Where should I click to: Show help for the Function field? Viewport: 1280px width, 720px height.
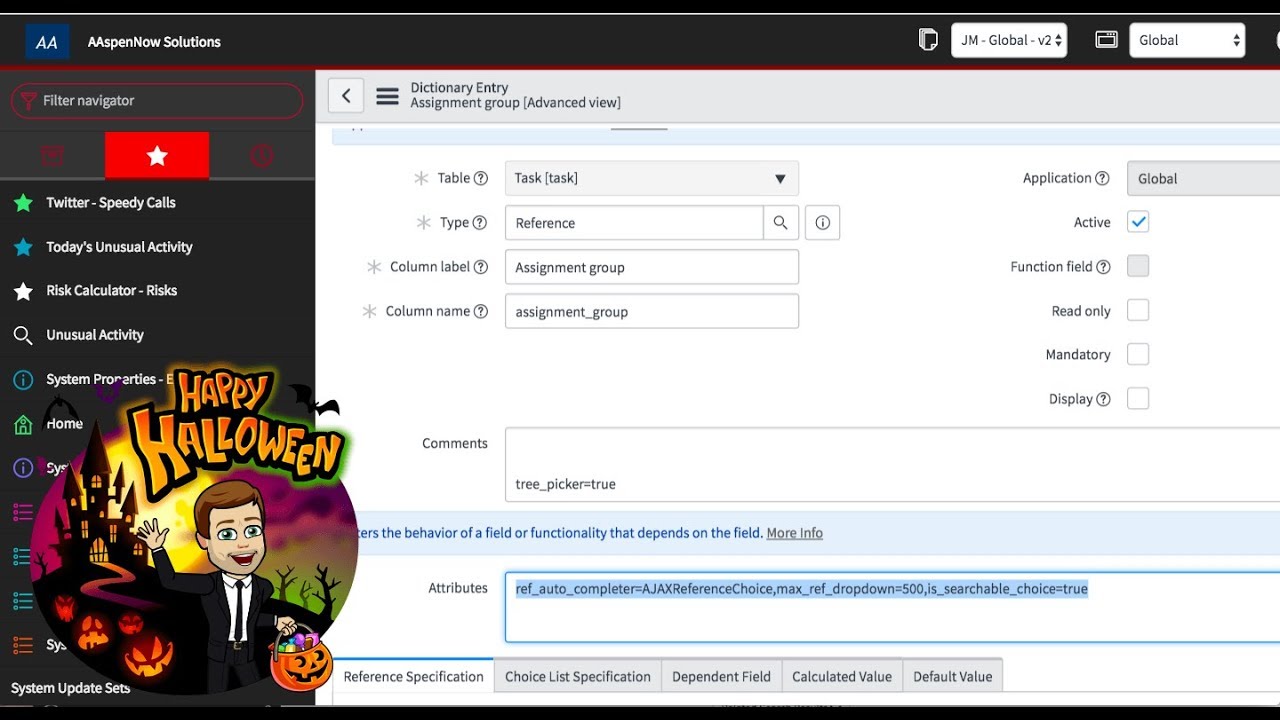point(1103,267)
